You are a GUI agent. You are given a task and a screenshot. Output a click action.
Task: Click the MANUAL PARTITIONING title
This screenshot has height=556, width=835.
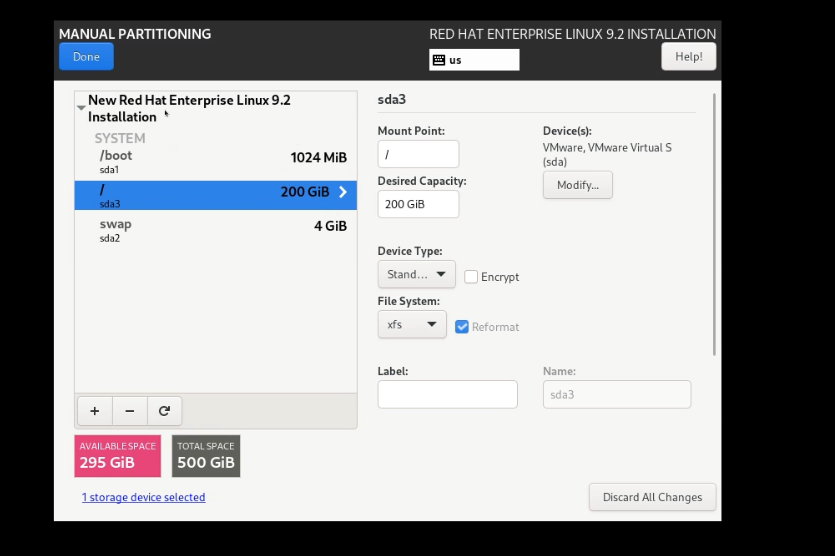click(135, 34)
